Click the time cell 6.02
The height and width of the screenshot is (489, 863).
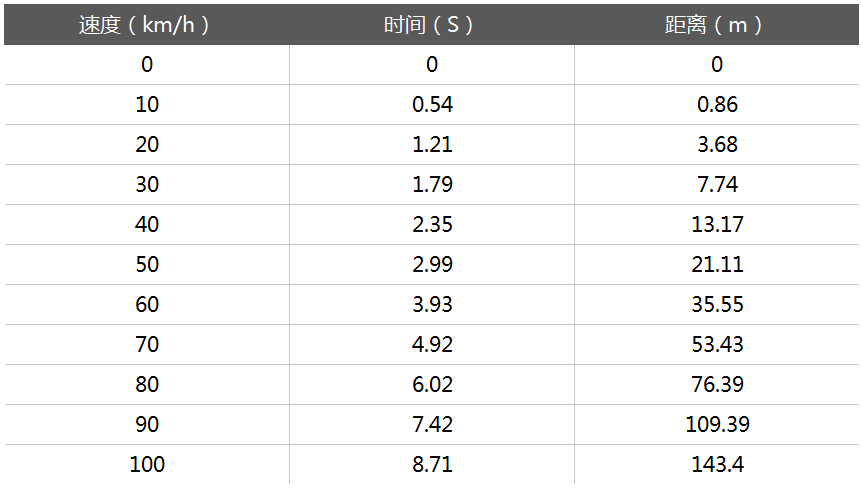432,385
